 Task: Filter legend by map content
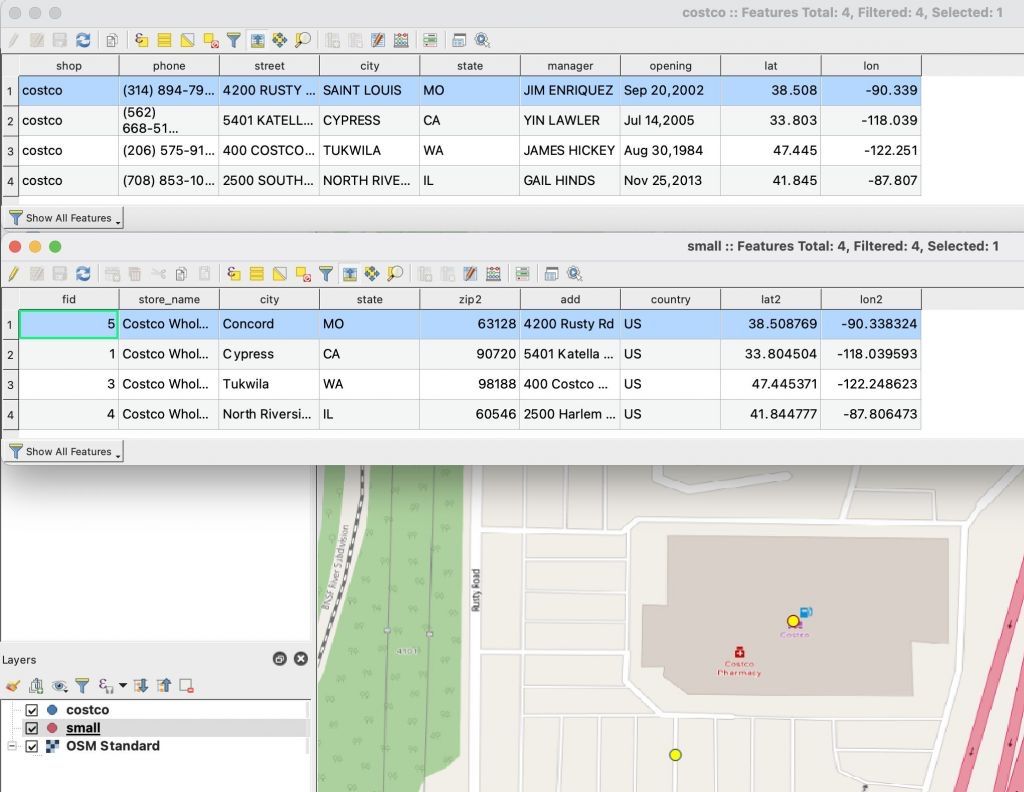82,686
